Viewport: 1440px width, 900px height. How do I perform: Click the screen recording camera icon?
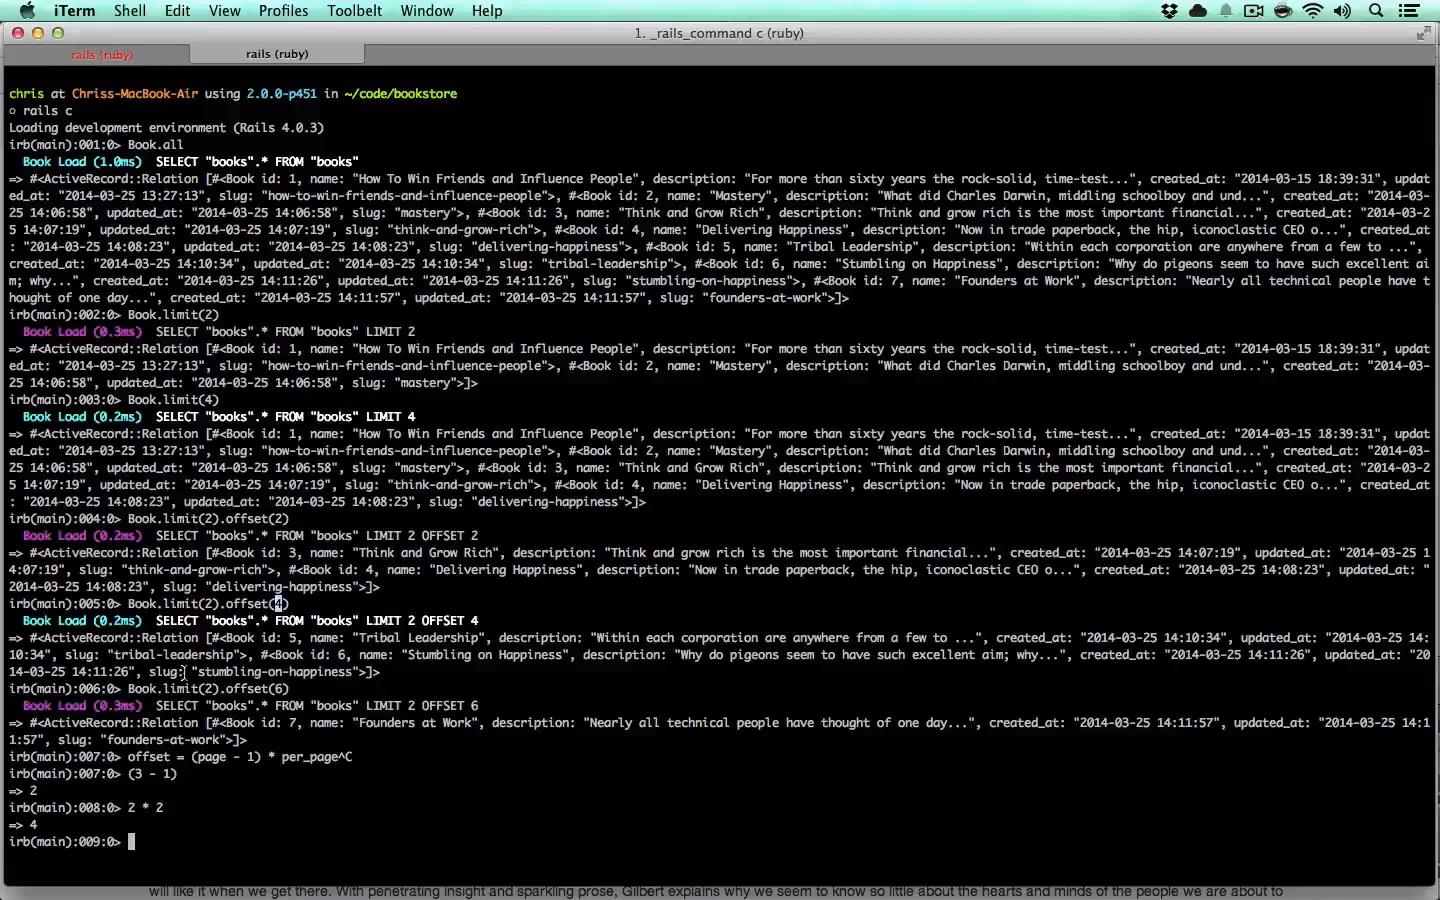coord(1254,11)
